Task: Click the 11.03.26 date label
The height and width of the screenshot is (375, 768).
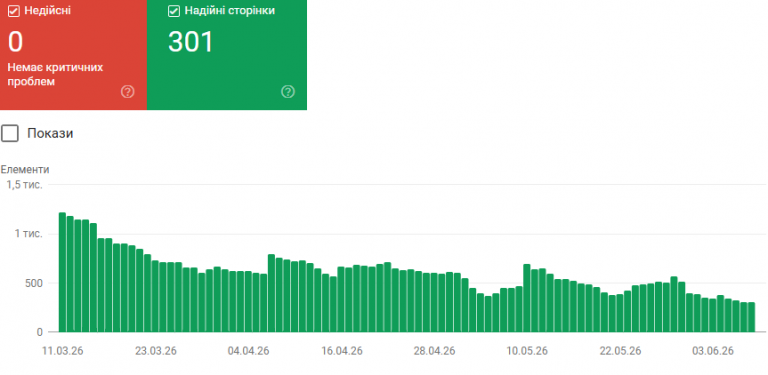Action: (63, 351)
